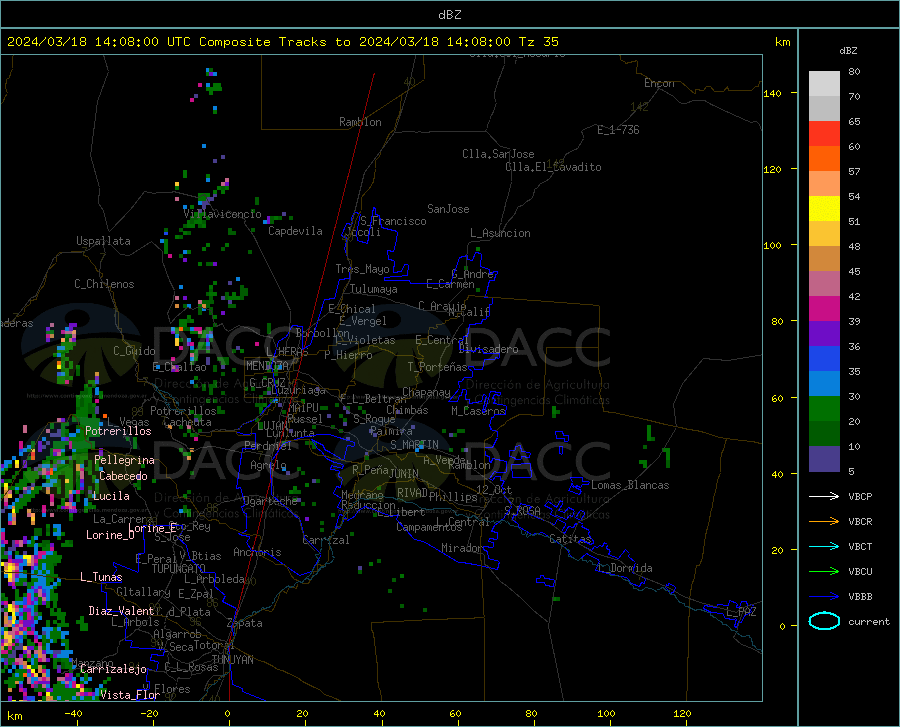The width and height of the screenshot is (900, 727).
Task: Click the 51 value on color scale
Action: tap(854, 221)
